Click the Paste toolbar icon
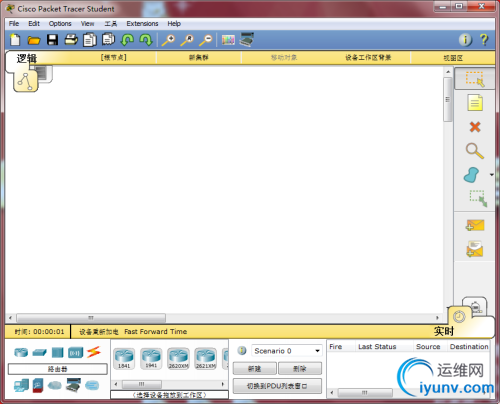This screenshot has height=404, width=500. tap(108, 39)
